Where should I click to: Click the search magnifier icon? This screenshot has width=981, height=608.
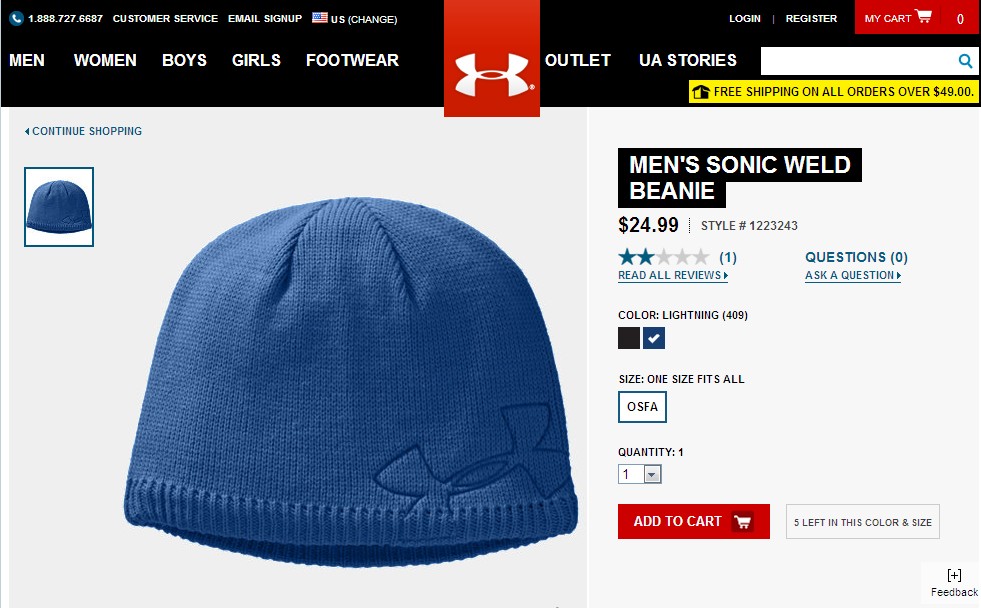point(965,61)
